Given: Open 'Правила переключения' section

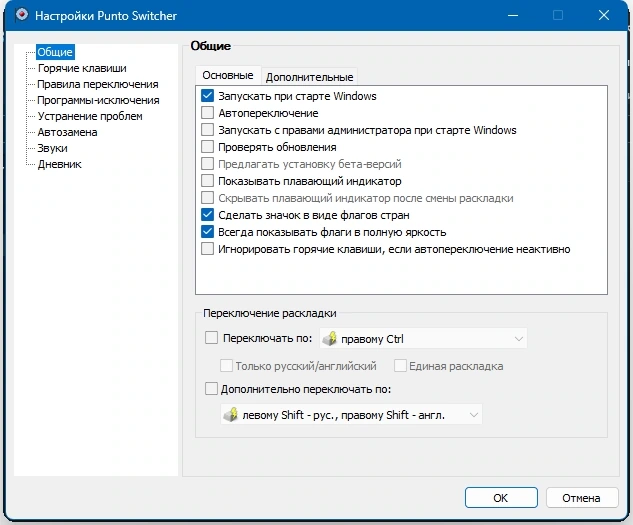Looking at the screenshot, I should (98, 84).
